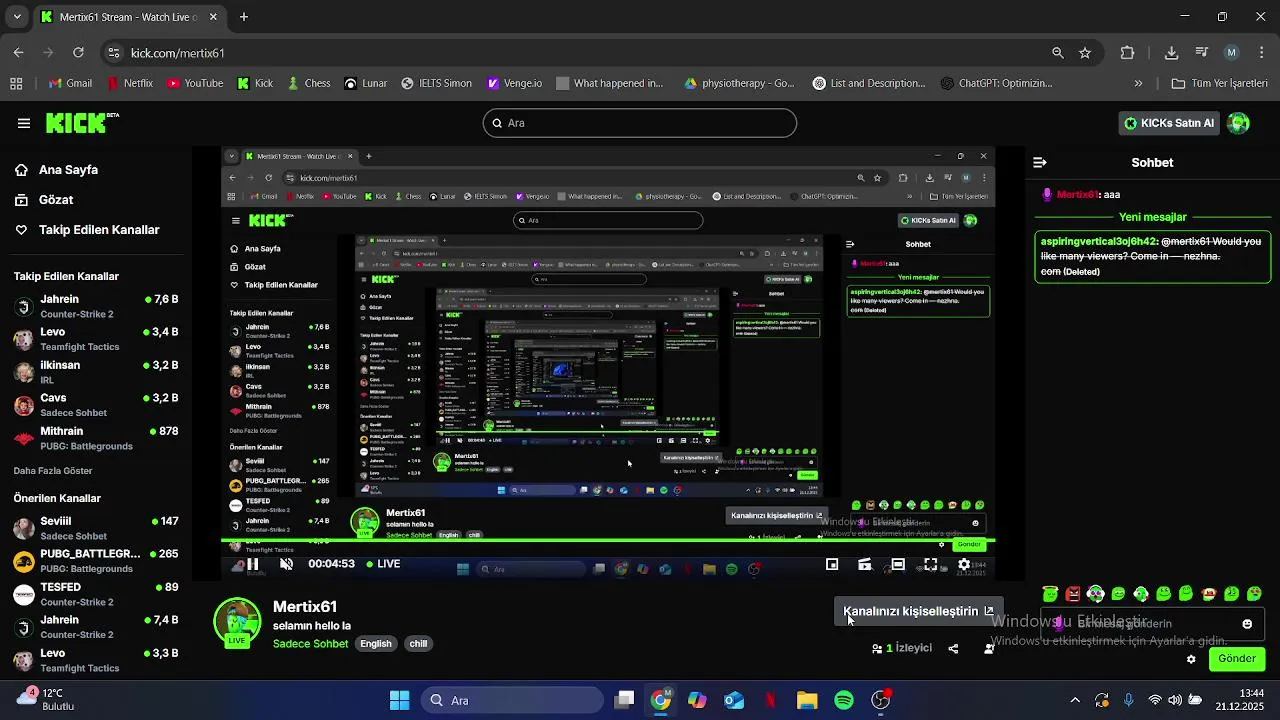This screenshot has width=1280, height=720.
Task: Open Chrome downloads icon
Action: 1171,53
